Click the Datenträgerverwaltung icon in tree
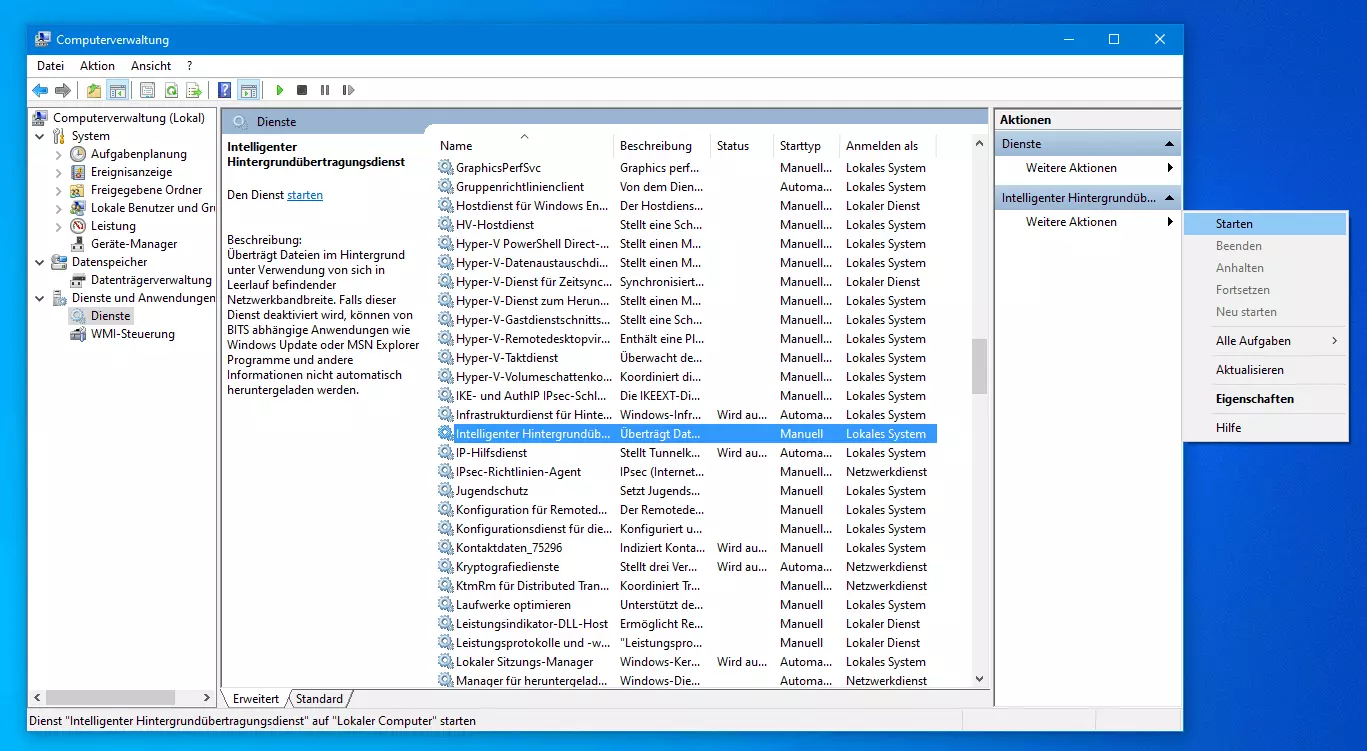 (78, 280)
